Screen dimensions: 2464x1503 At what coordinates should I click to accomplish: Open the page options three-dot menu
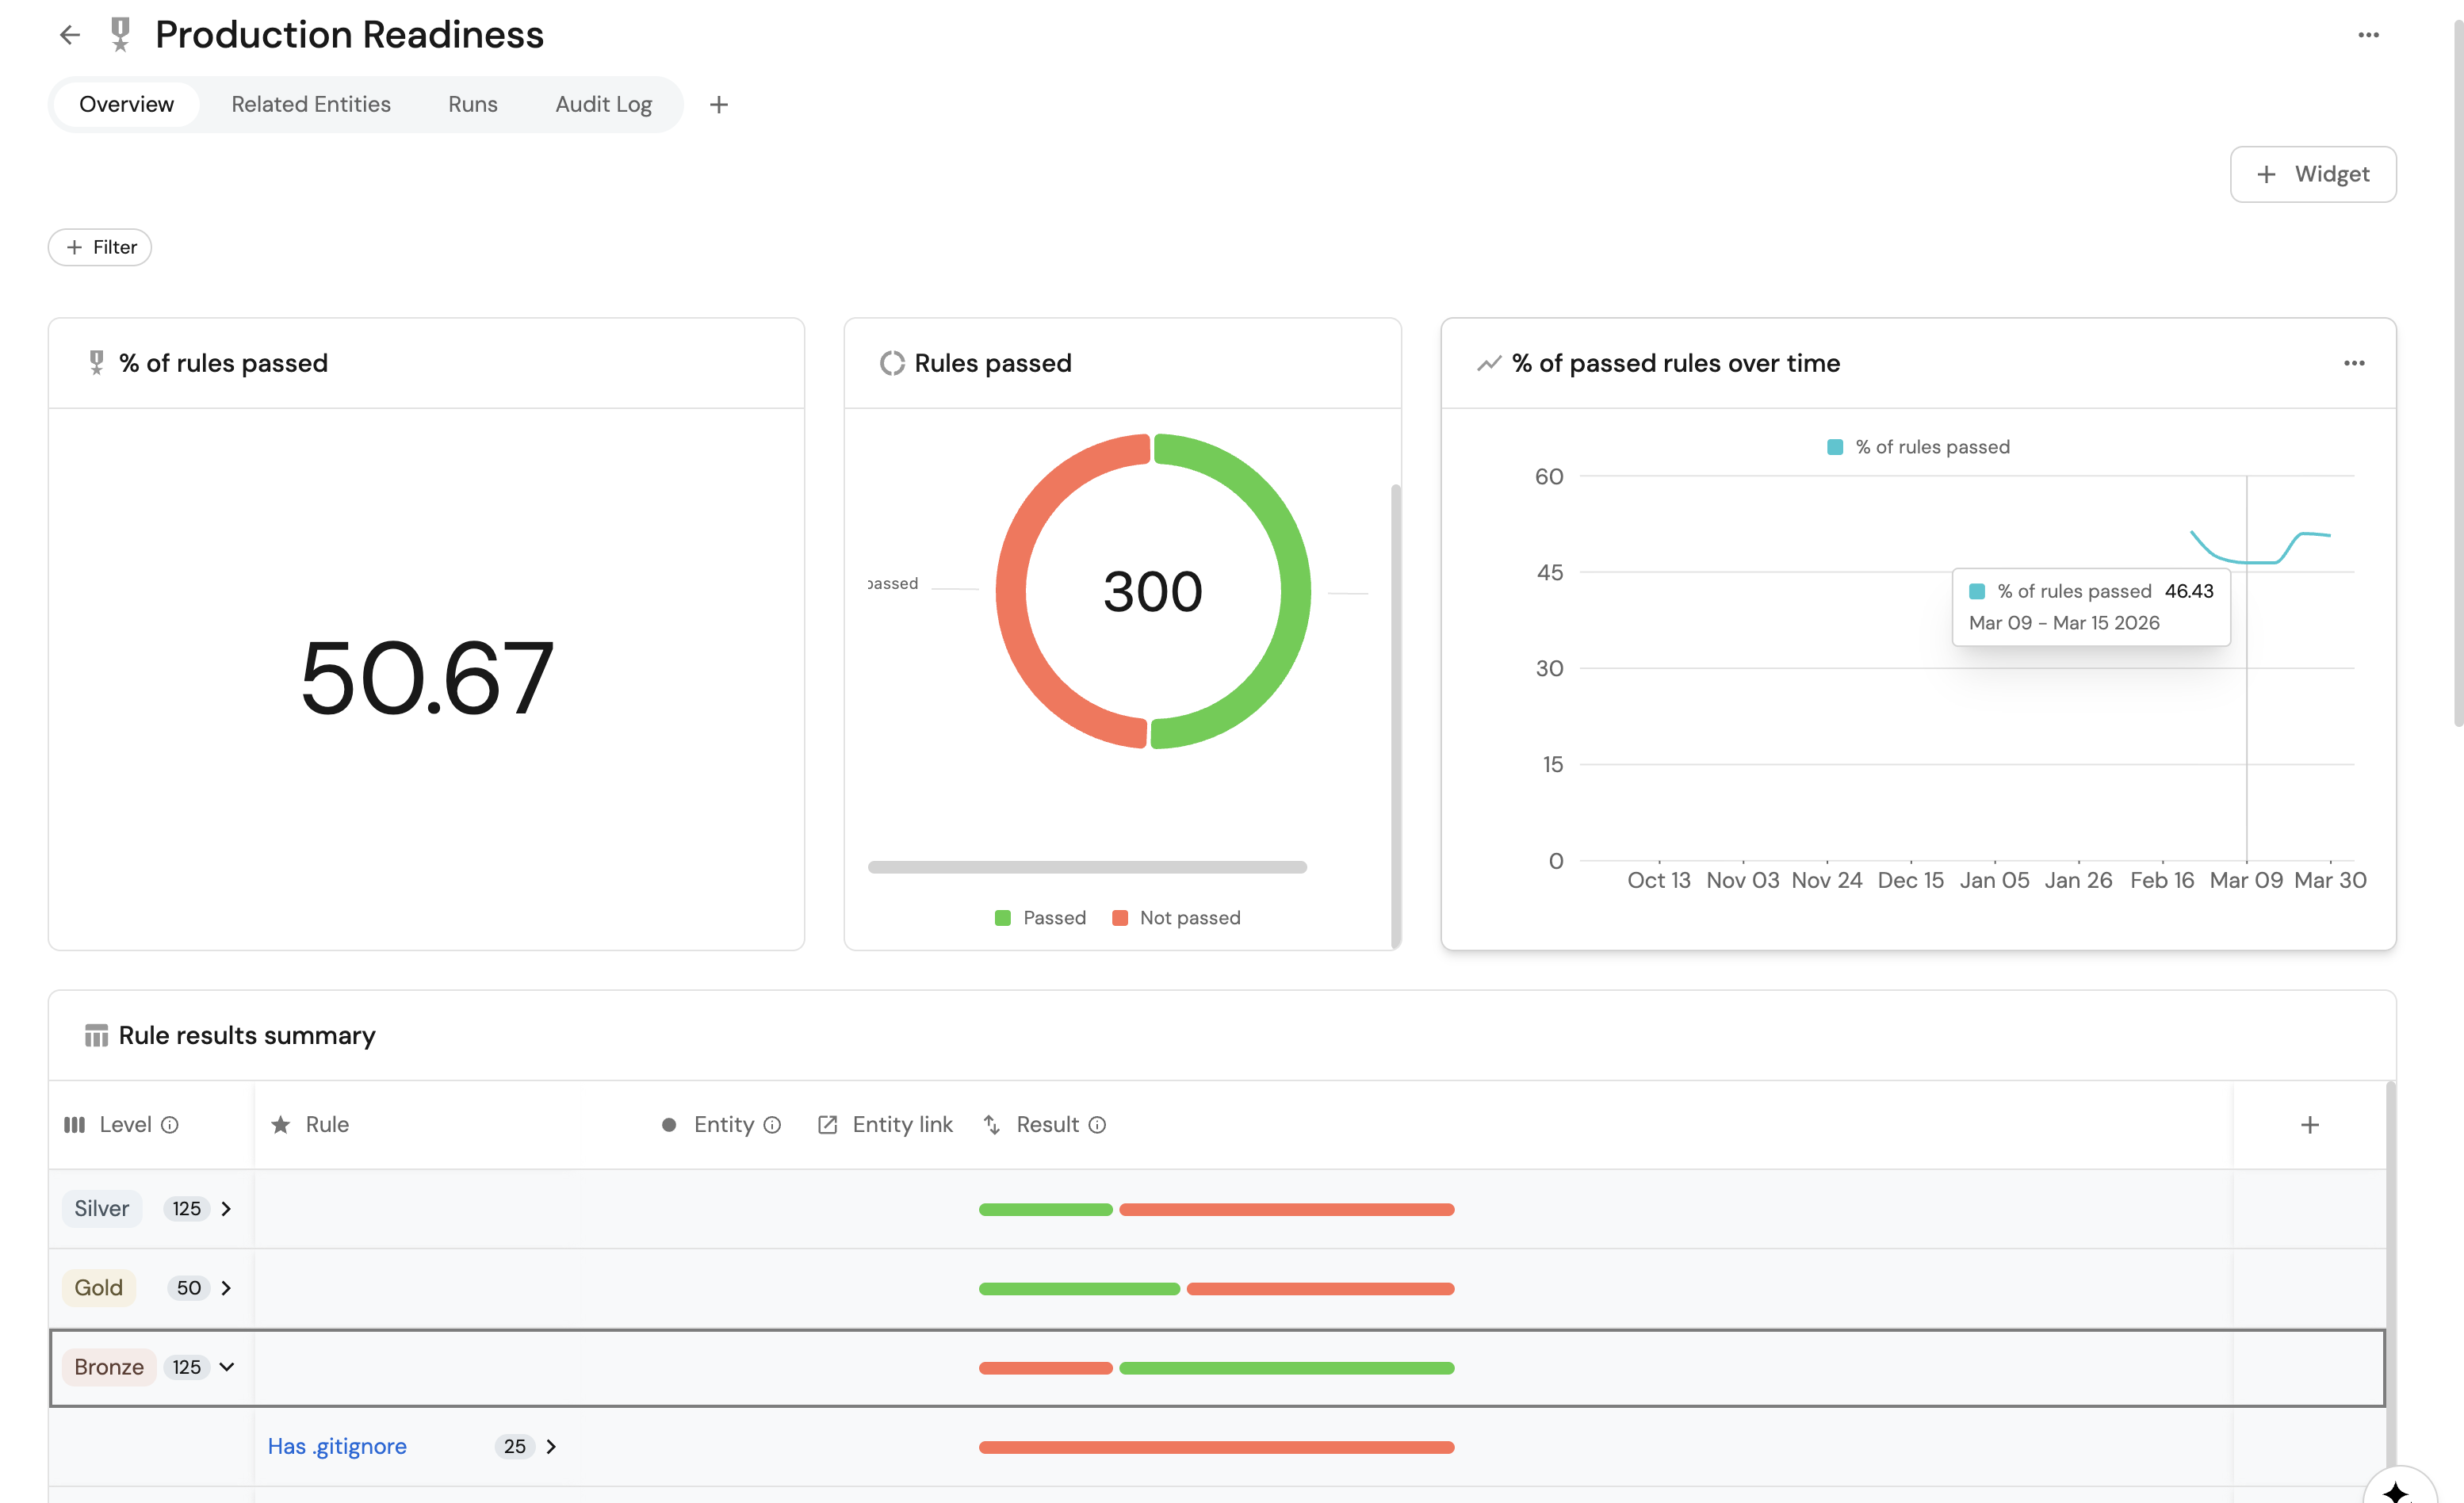[2367, 35]
